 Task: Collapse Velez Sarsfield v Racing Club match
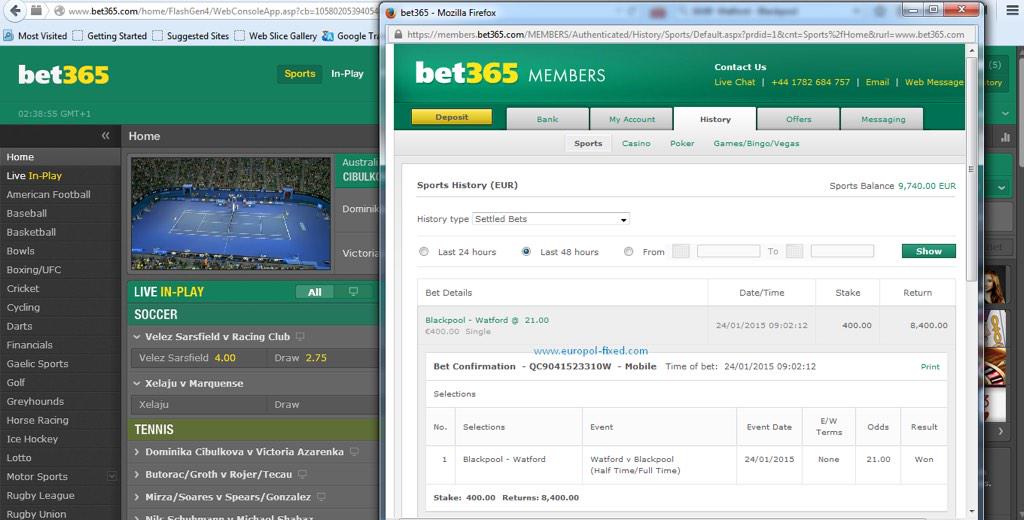click(136, 337)
